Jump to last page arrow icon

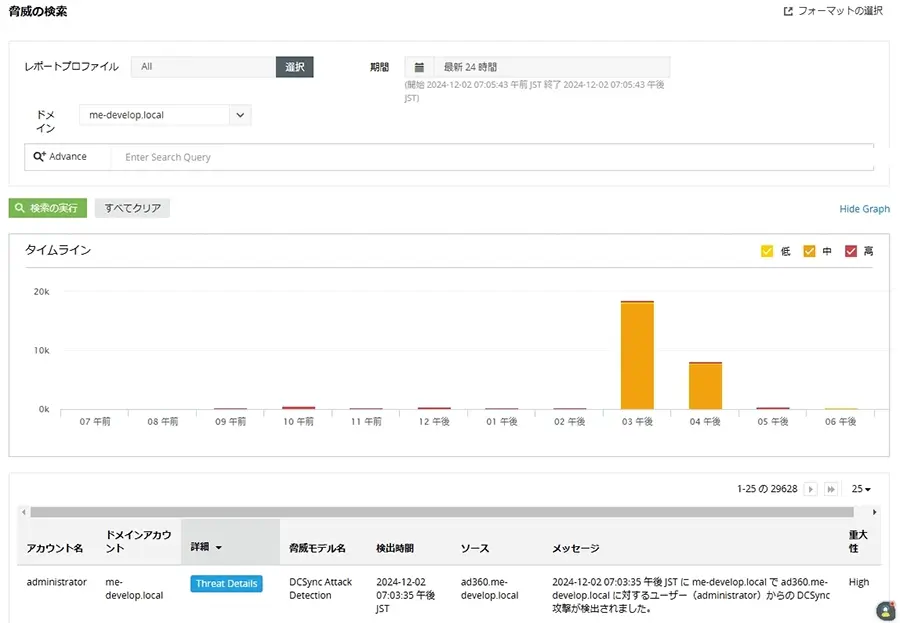(831, 489)
